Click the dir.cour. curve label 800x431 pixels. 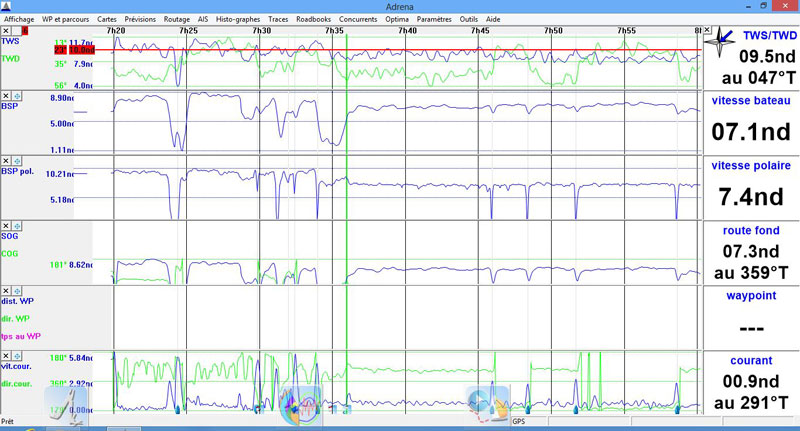point(16,384)
